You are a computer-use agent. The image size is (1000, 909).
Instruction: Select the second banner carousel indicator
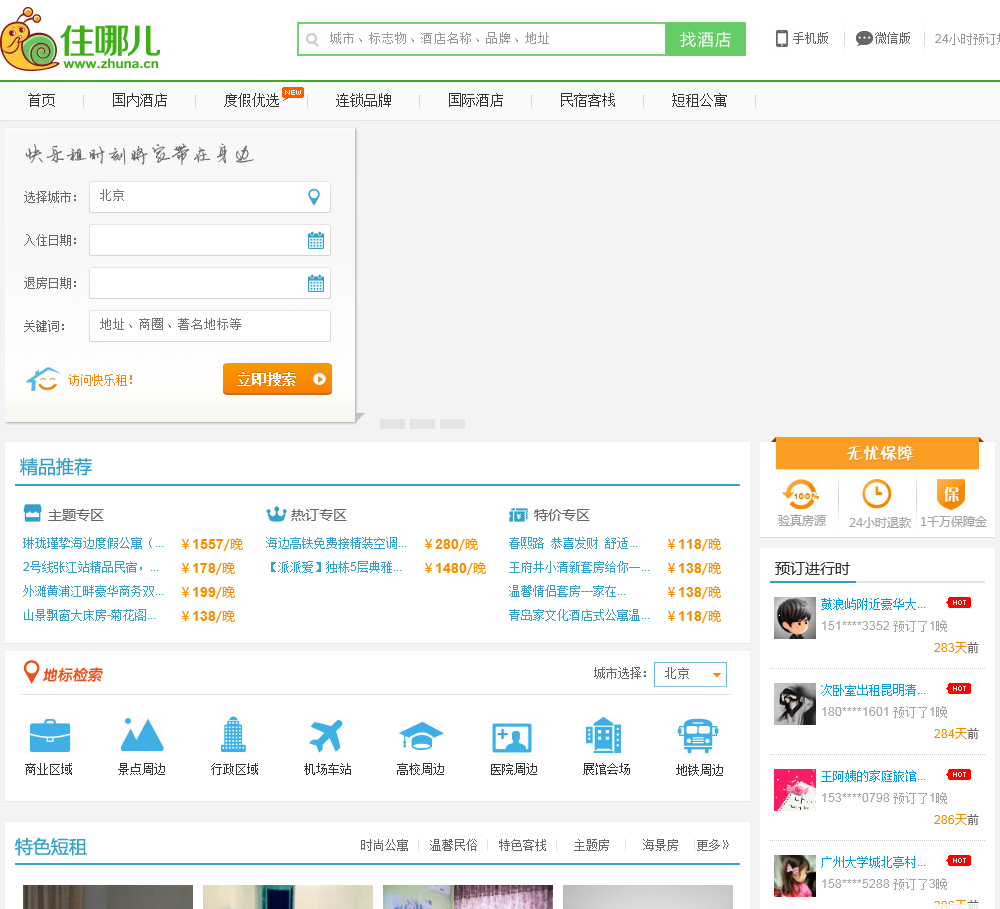422,424
